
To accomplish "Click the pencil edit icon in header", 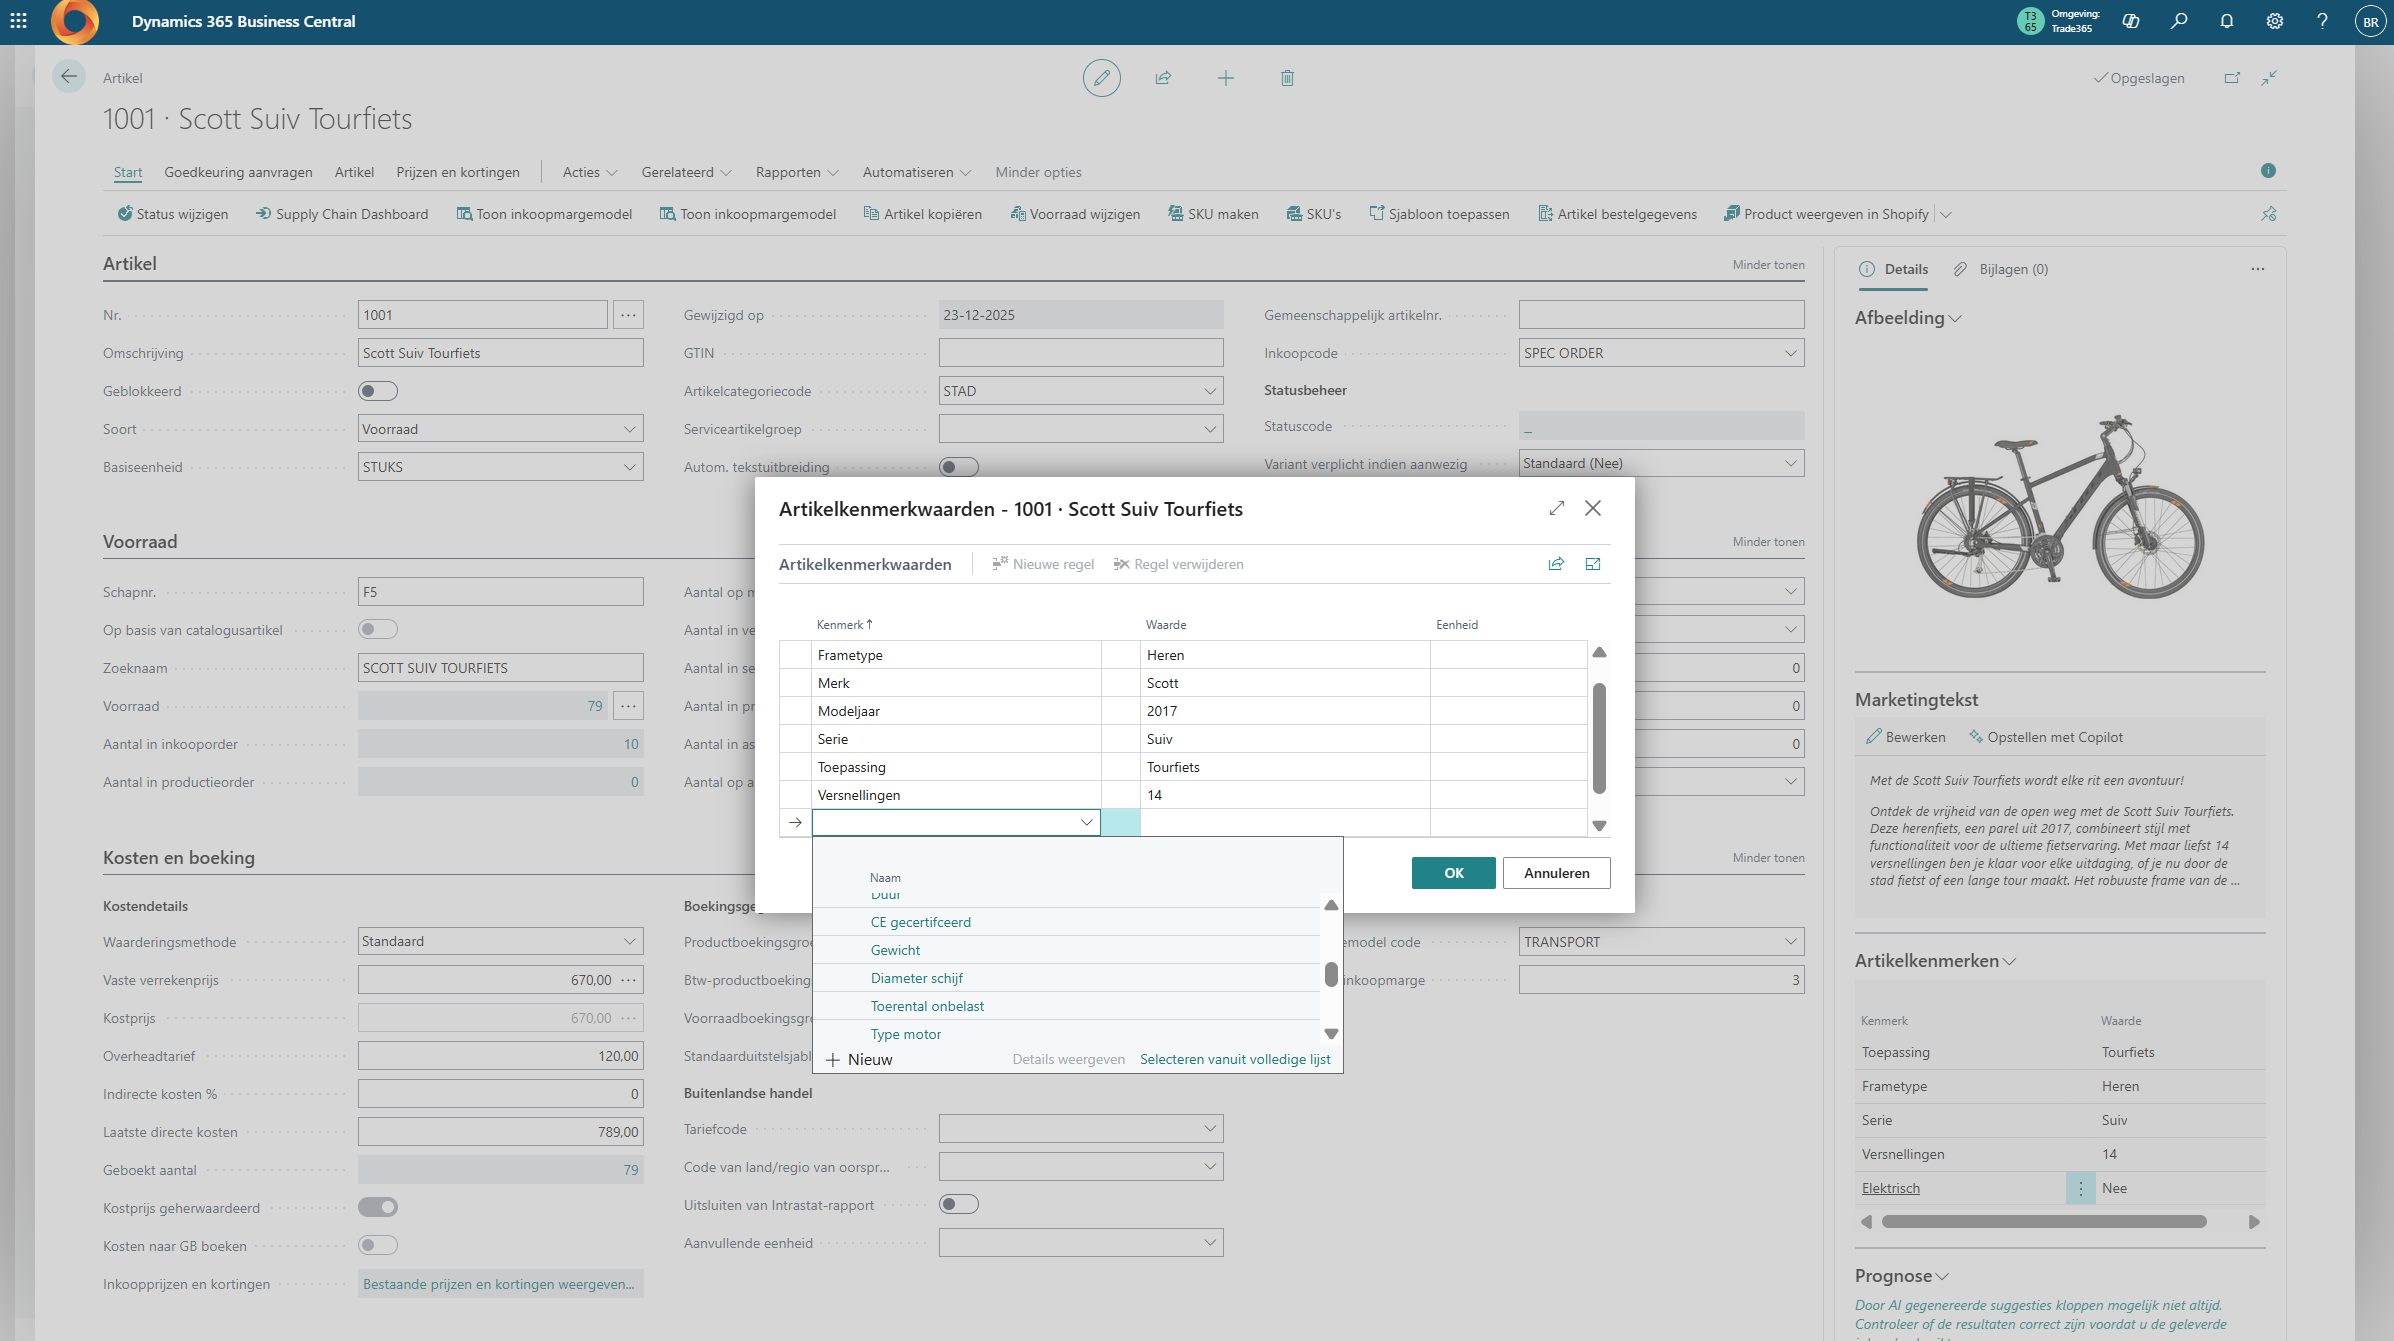I will 1101,78.
